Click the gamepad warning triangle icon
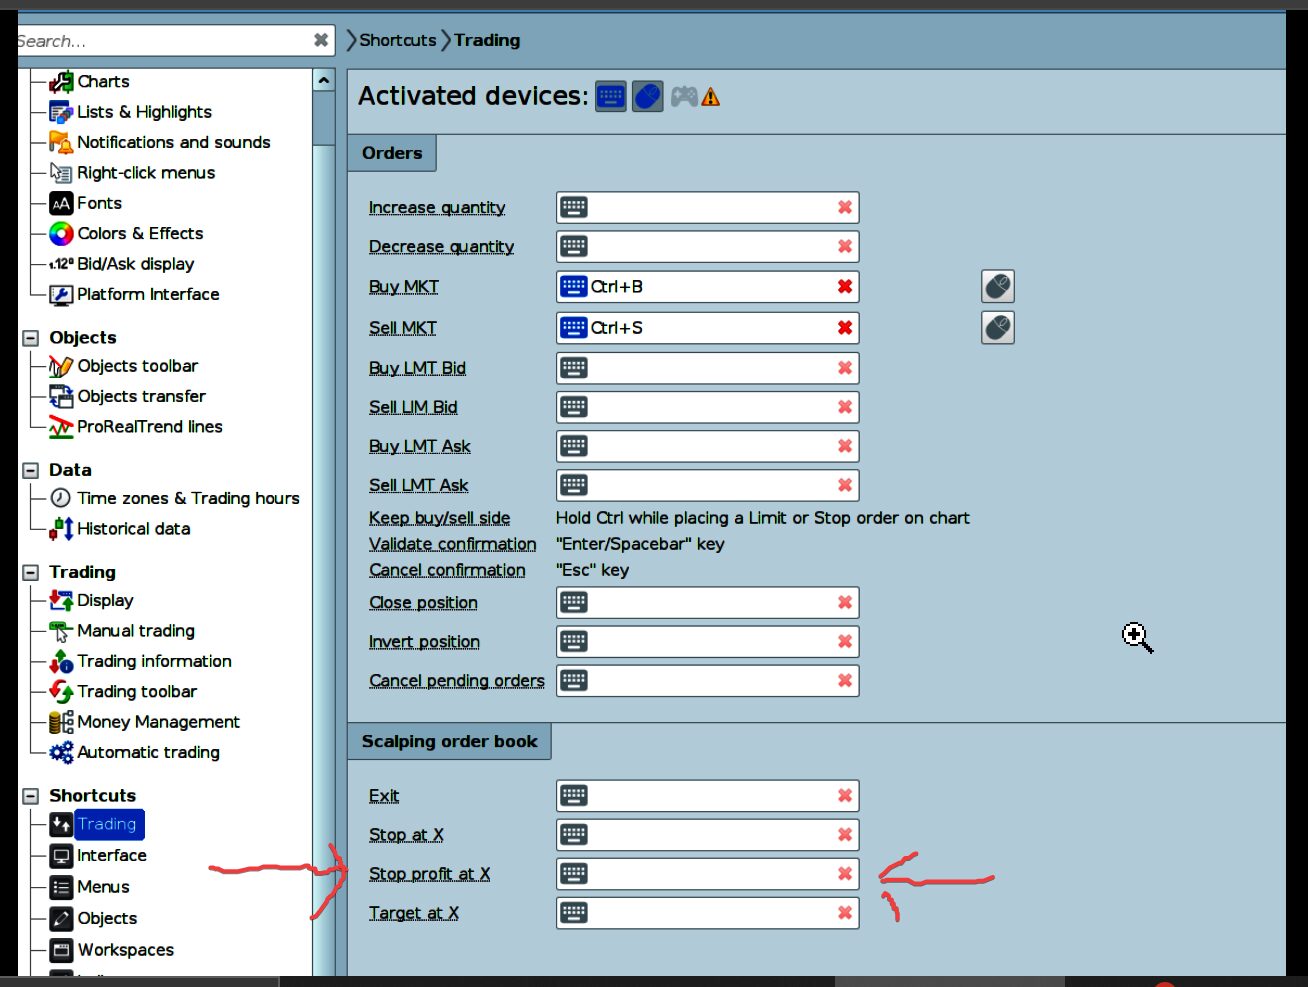 (x=711, y=98)
